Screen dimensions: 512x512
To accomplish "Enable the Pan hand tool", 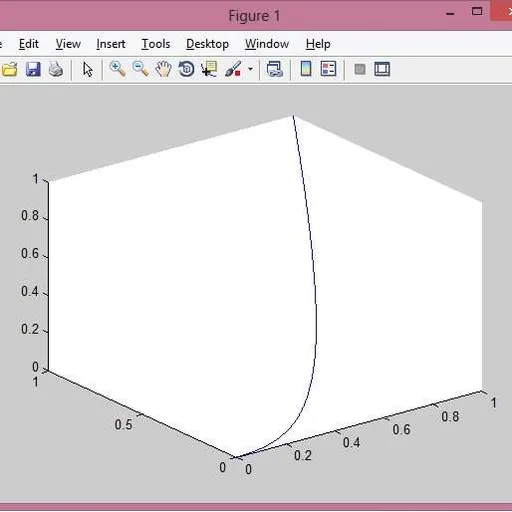I will click(x=163, y=69).
